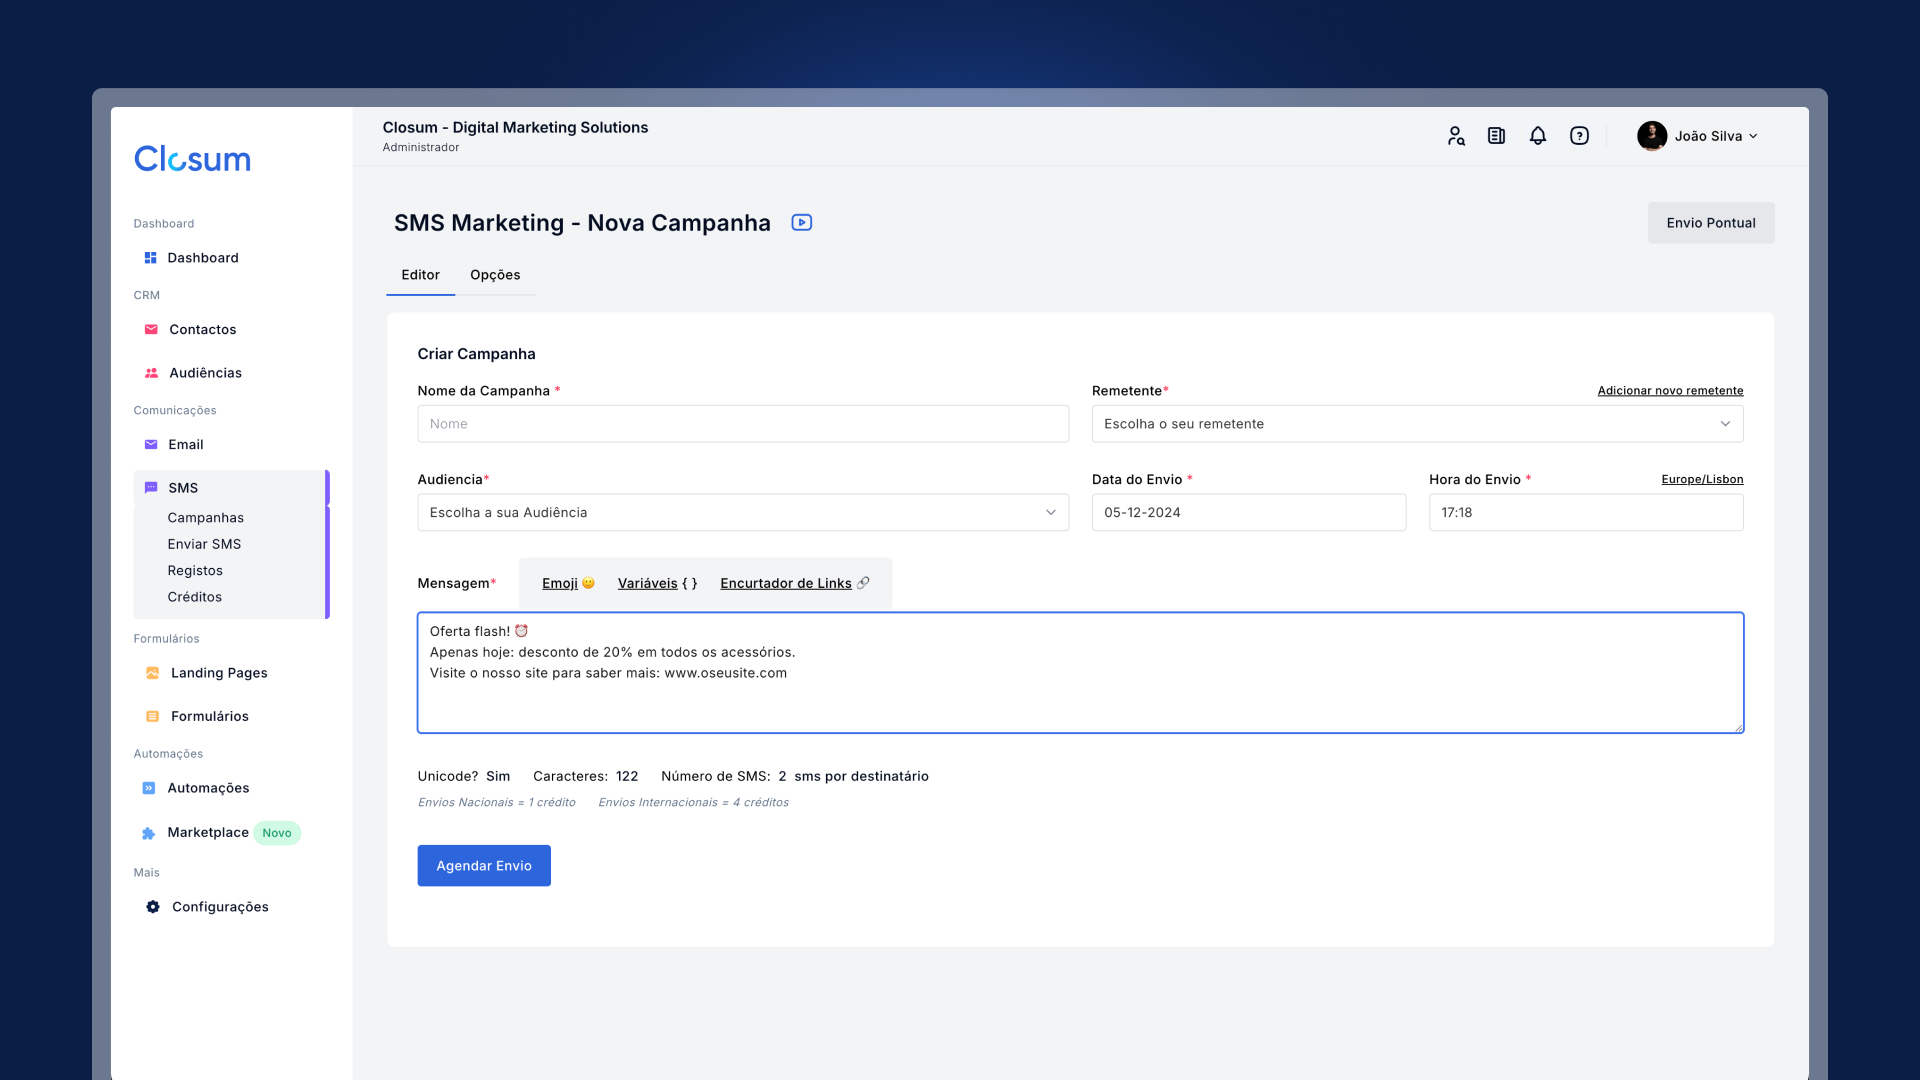Click Adicionar novo remetente link
The width and height of the screenshot is (1920, 1080).
1670,391
